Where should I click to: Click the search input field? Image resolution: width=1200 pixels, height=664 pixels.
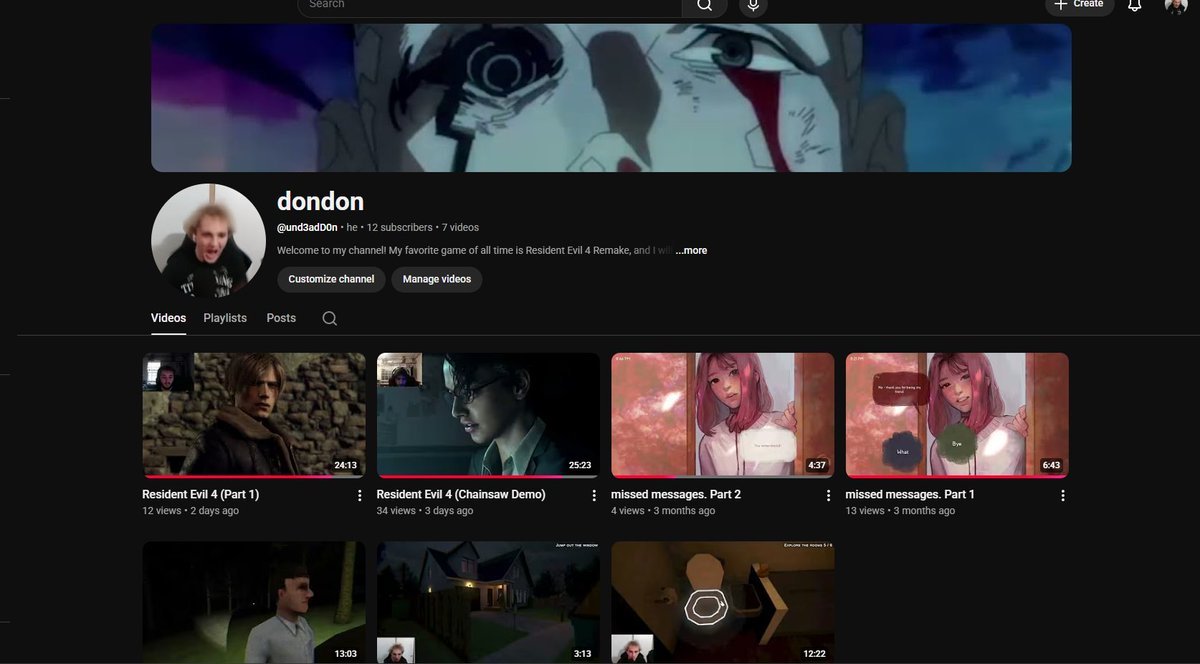click(490, 5)
